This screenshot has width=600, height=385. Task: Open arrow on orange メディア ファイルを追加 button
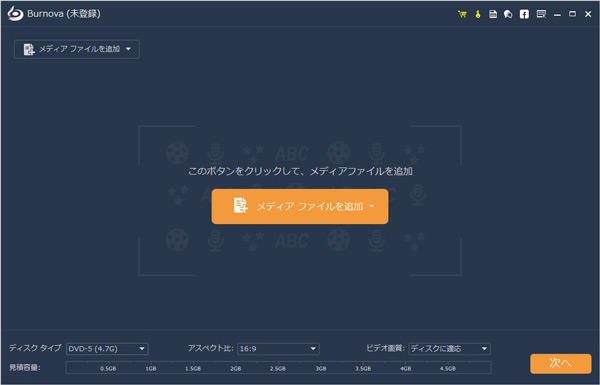pyautogui.click(x=371, y=206)
